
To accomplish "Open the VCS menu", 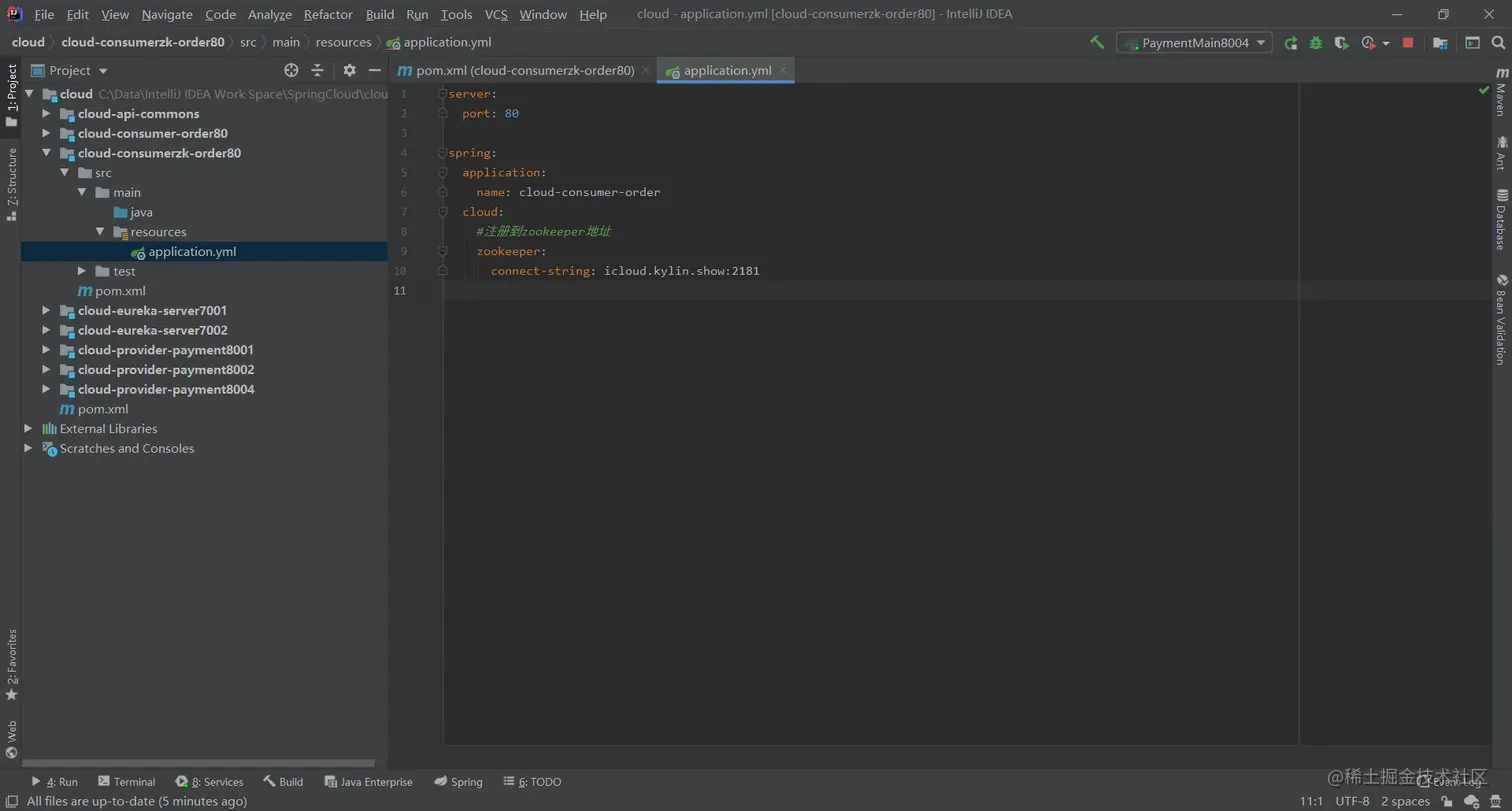I will click(x=496, y=15).
